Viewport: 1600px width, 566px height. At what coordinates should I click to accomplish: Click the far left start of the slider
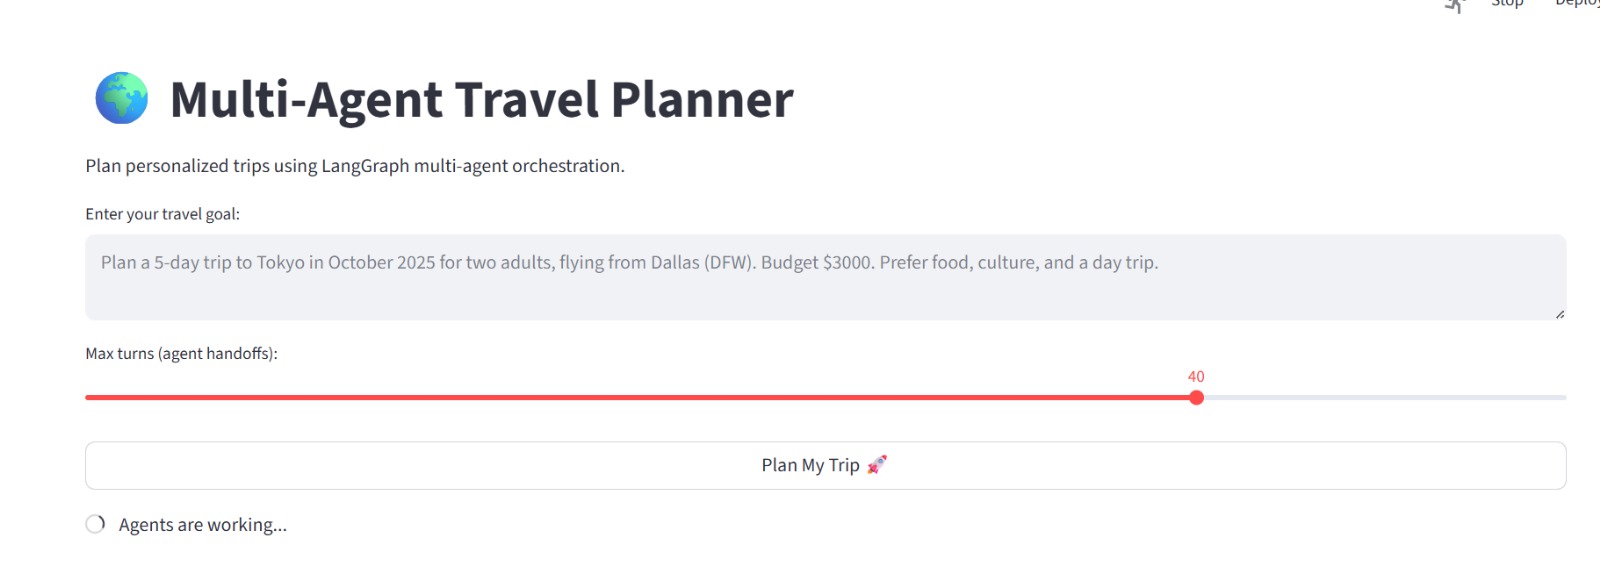click(x=88, y=398)
